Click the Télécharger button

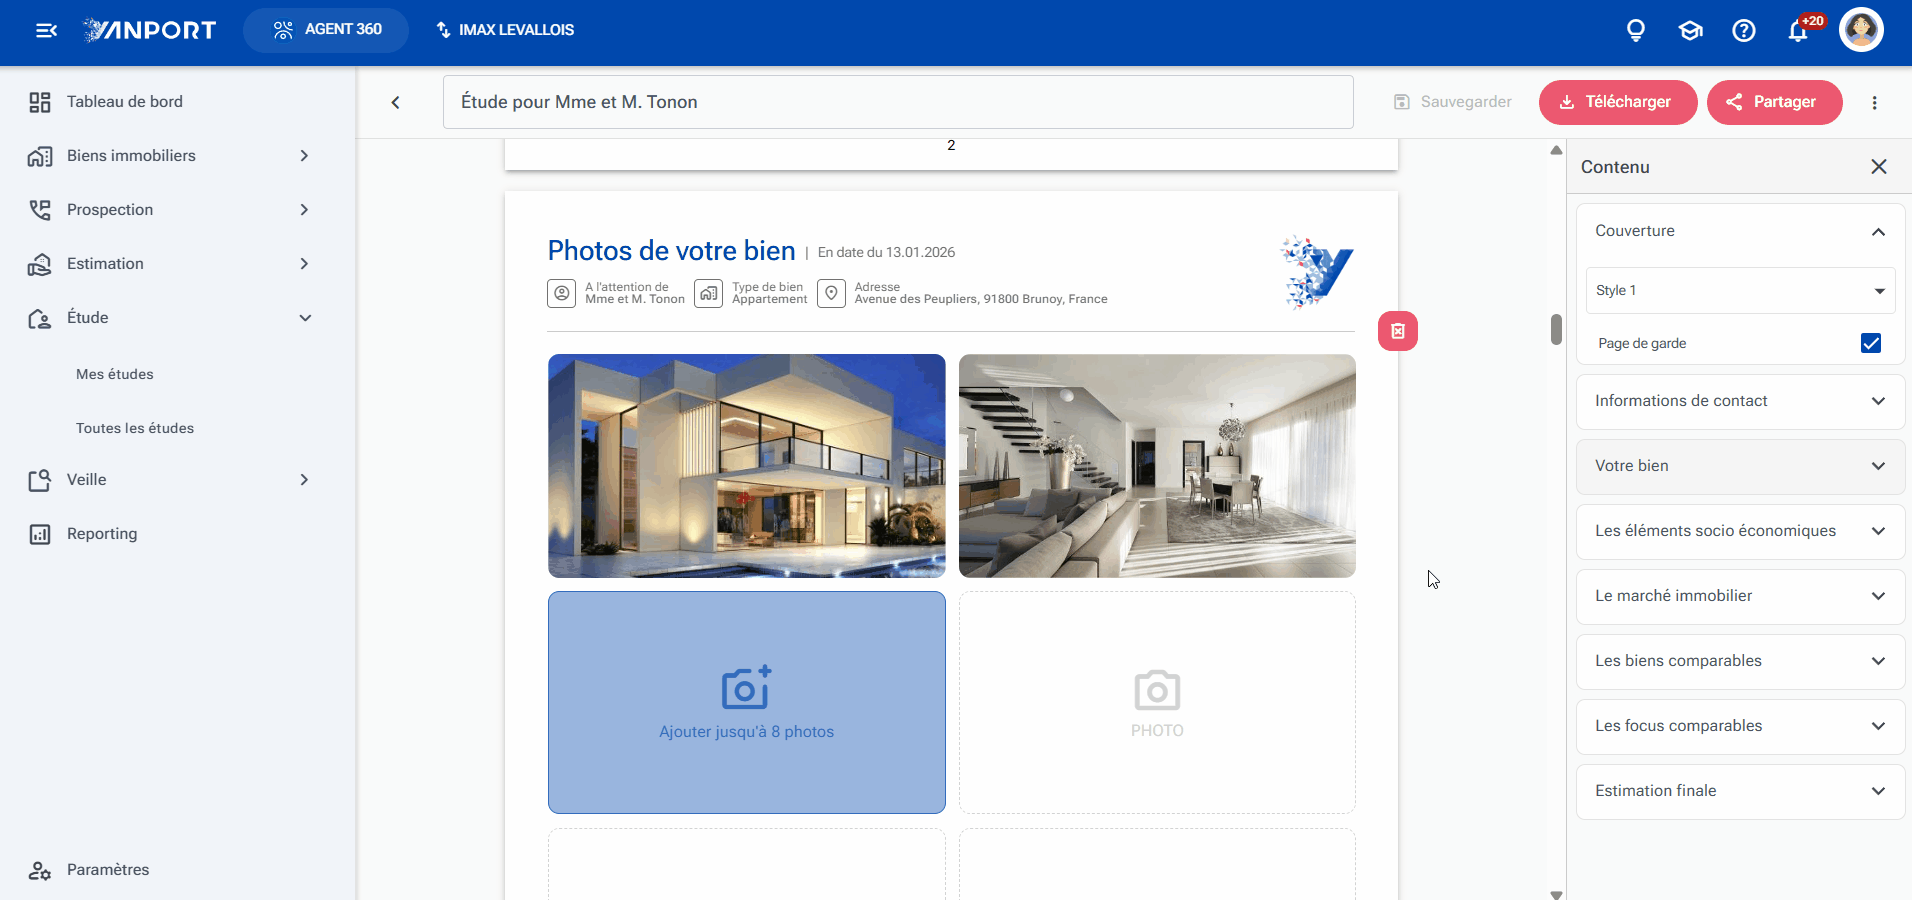[1618, 102]
